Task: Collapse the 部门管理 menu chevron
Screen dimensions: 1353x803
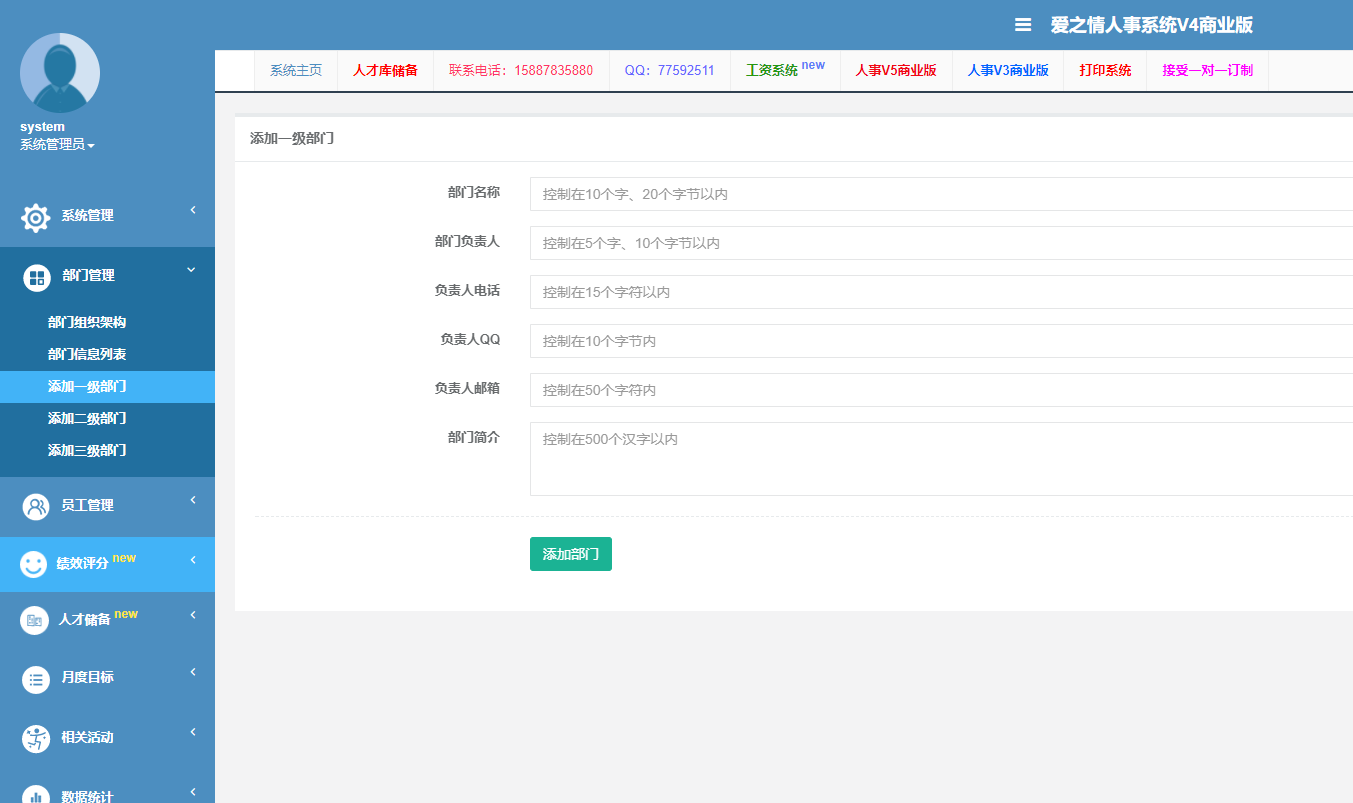Action: coord(191,270)
